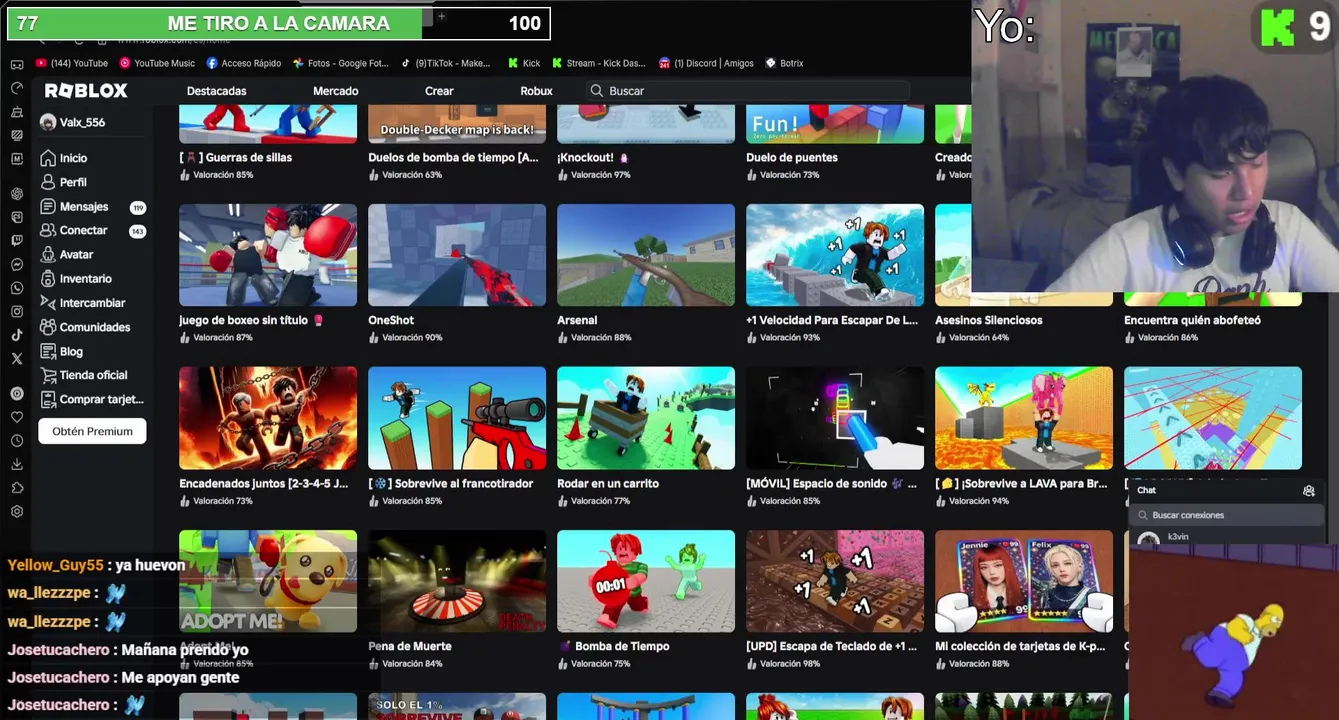This screenshot has width=1339, height=720.
Task: Open Conectar with 143 badge
Action: point(92,231)
